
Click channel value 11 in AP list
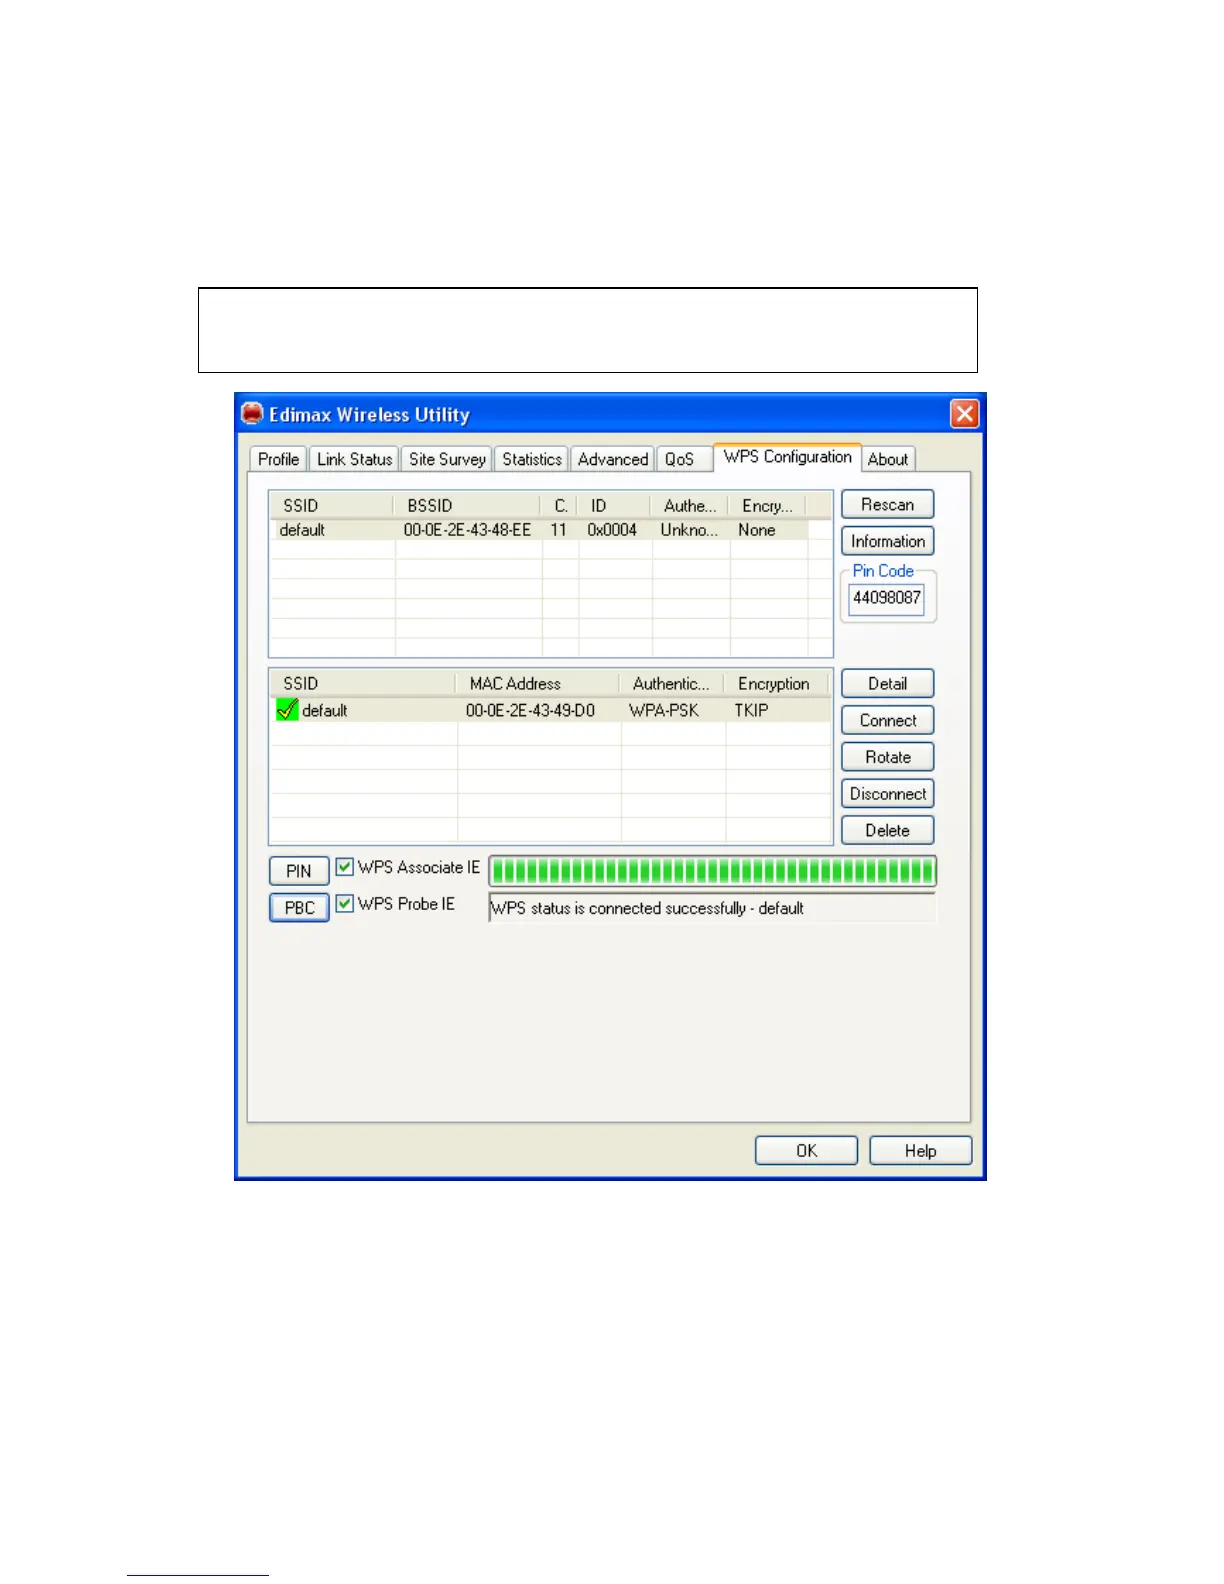pos(558,530)
